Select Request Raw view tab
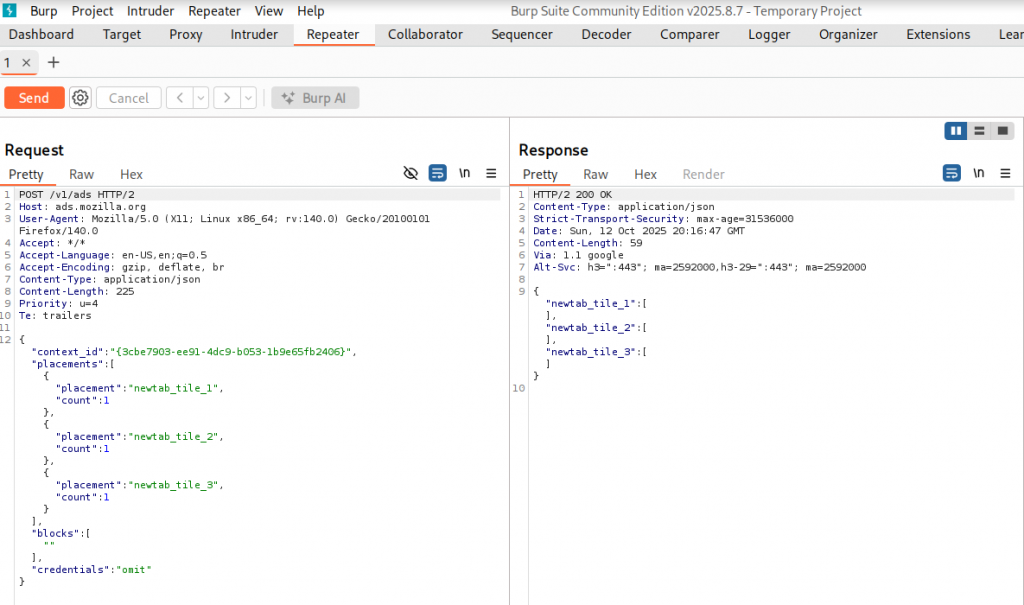 [82, 174]
